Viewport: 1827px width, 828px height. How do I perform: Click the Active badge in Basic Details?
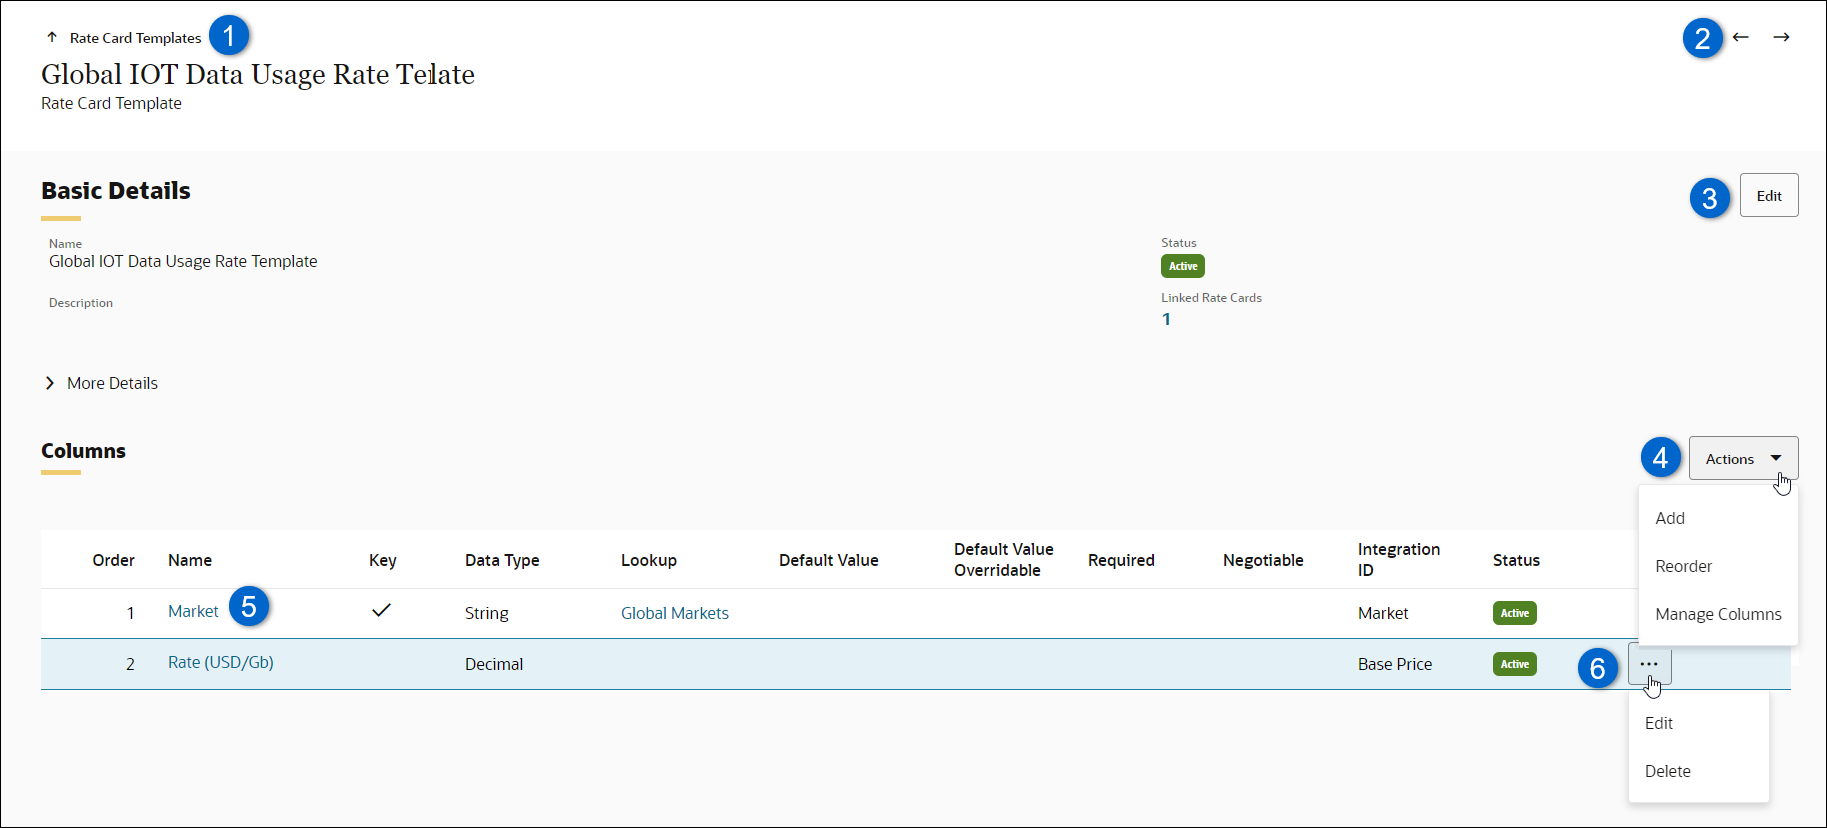pyautogui.click(x=1182, y=266)
